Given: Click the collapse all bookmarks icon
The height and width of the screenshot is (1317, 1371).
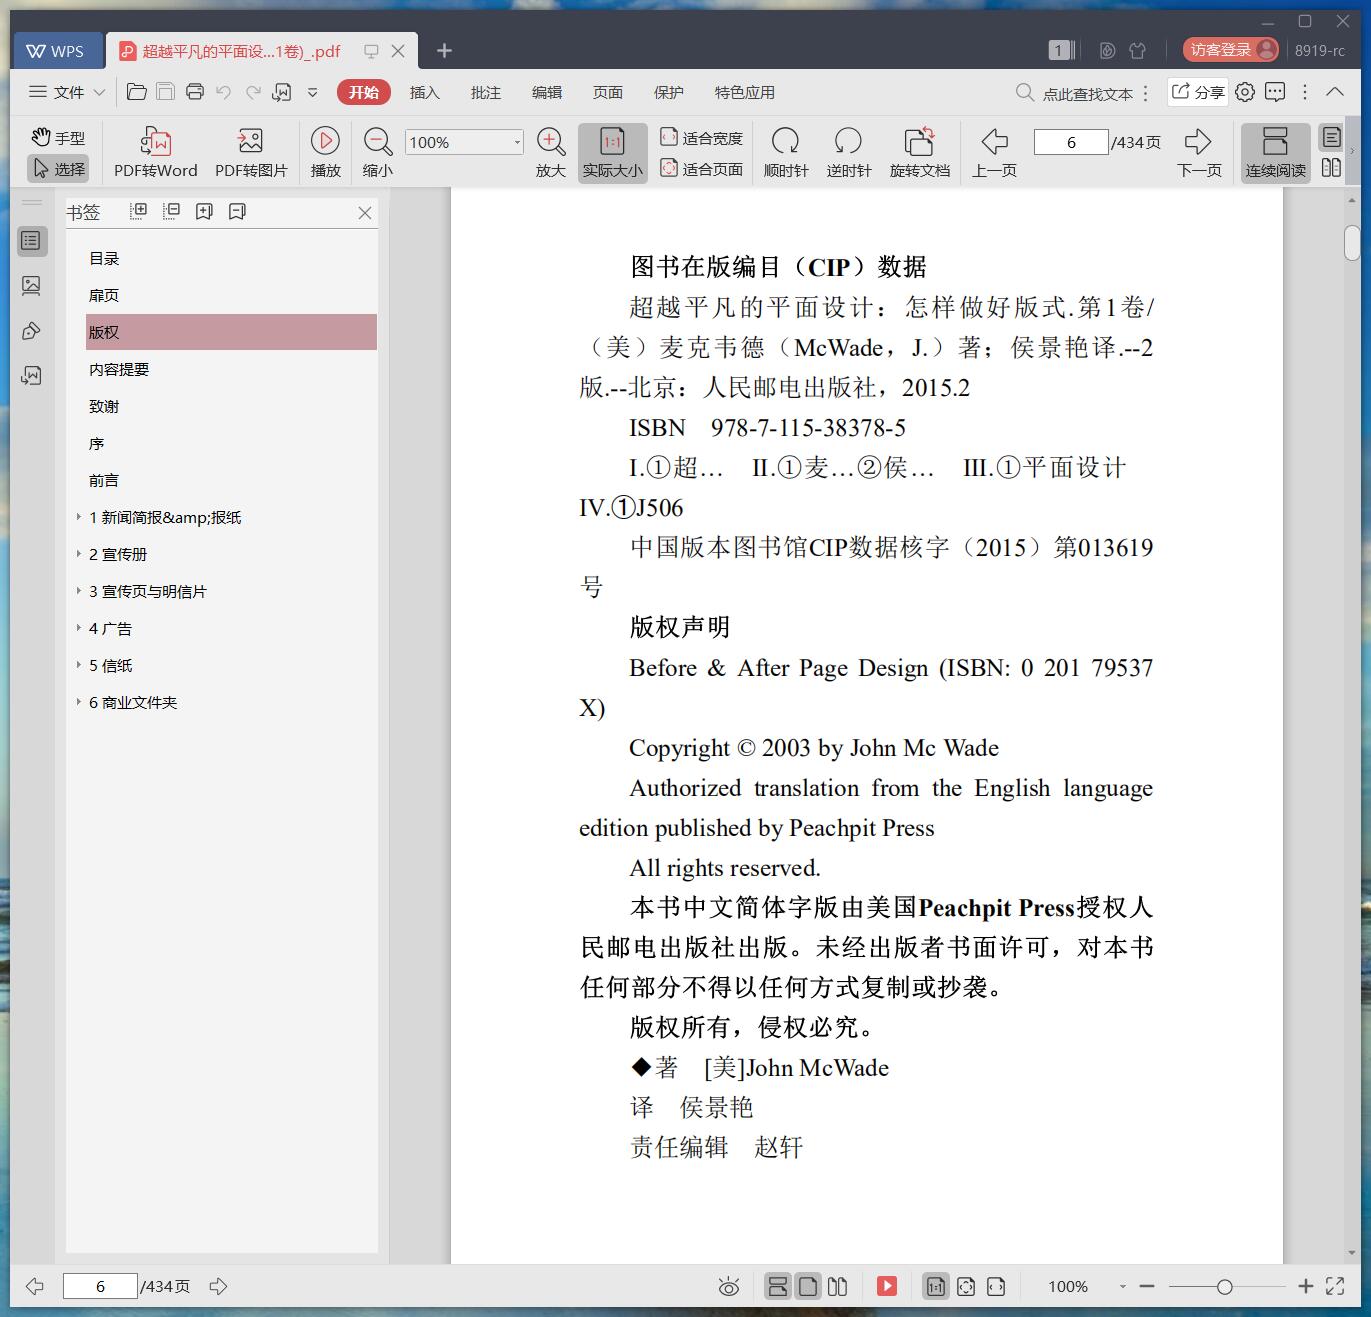Looking at the screenshot, I should 172,211.
